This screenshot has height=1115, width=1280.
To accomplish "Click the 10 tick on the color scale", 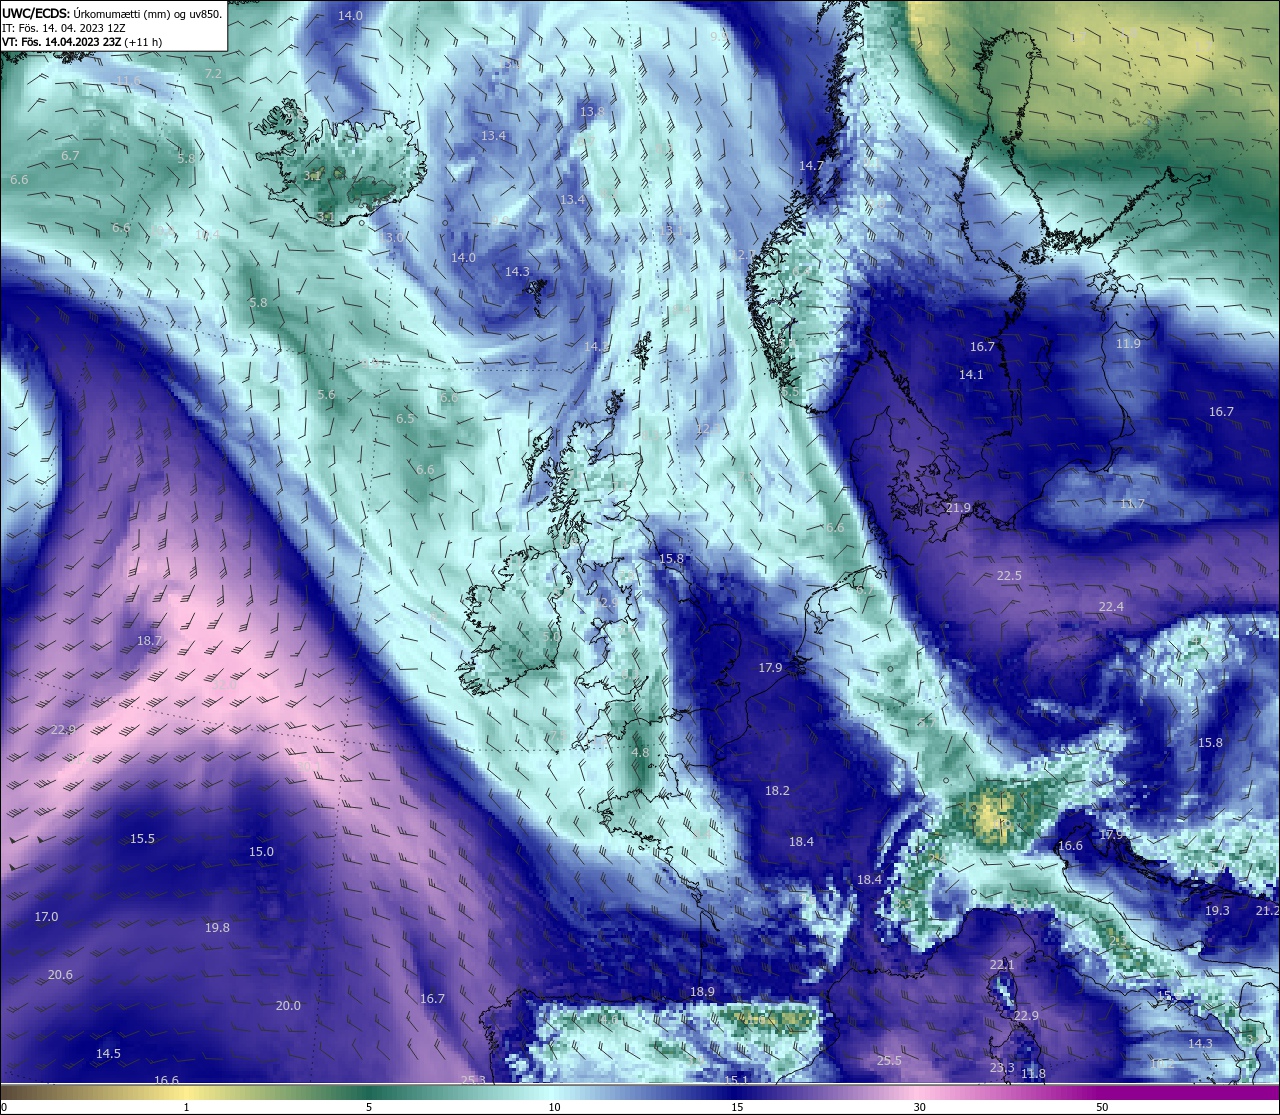I will click(554, 1107).
